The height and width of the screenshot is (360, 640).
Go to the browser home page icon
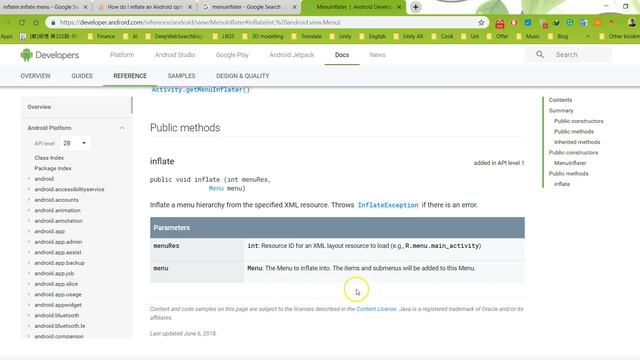coord(36,22)
